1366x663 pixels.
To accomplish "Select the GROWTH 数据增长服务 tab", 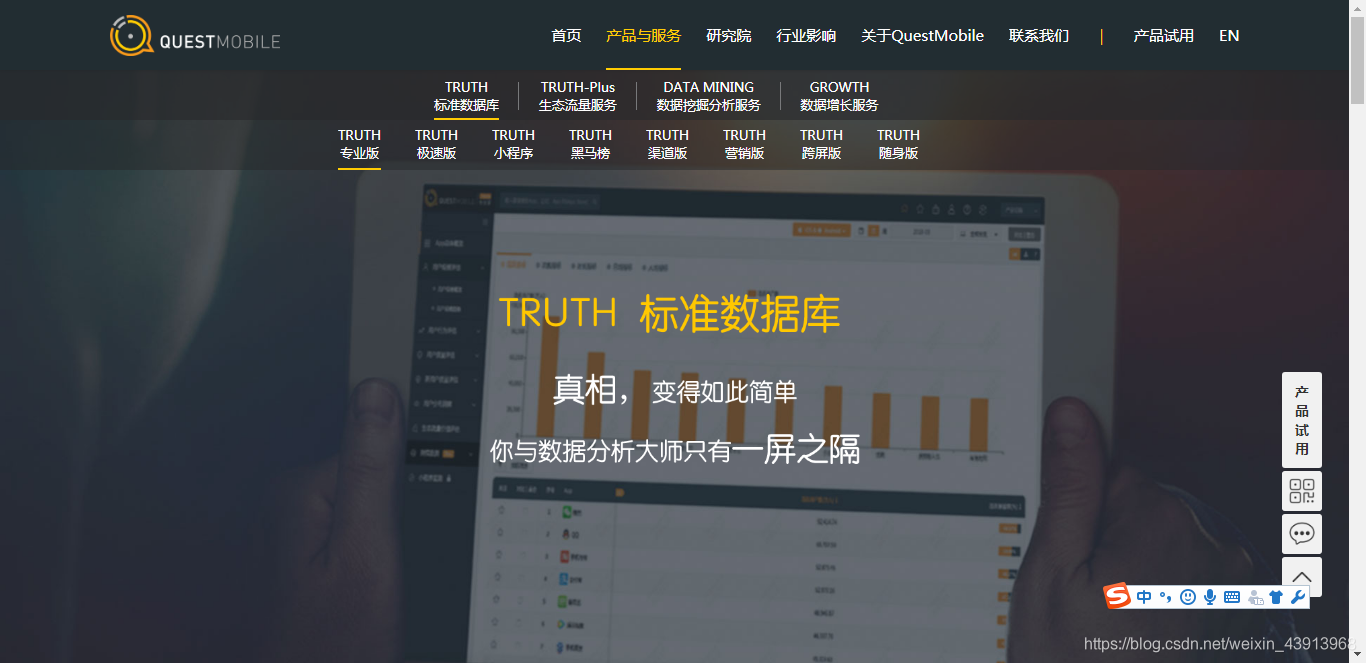I will pos(839,96).
